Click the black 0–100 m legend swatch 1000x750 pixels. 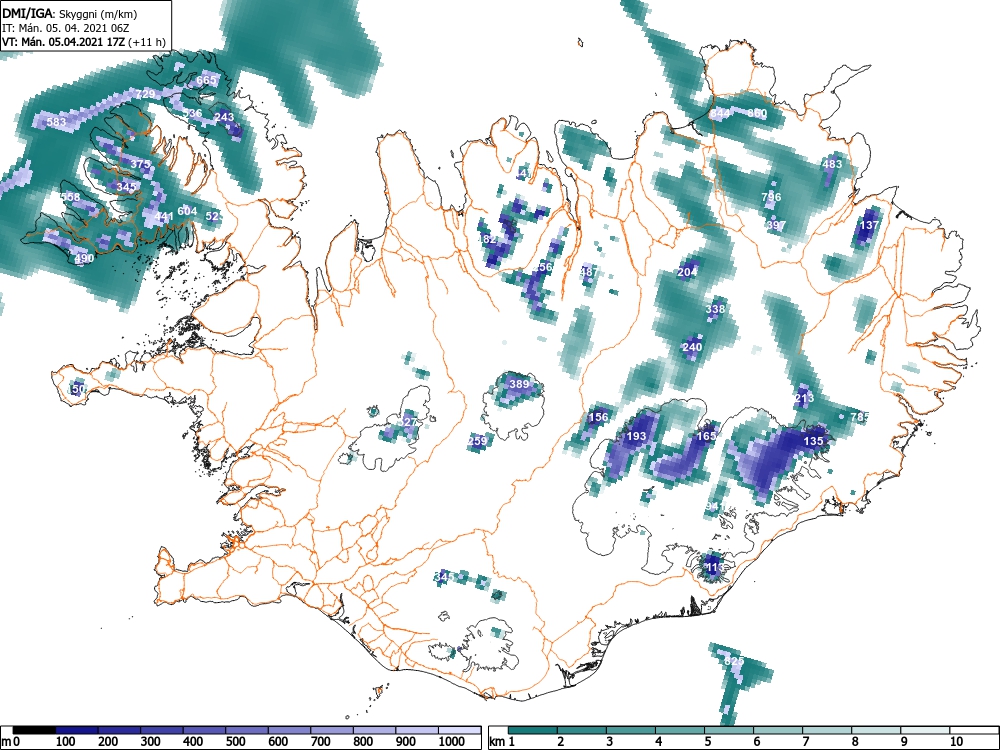coord(34,730)
